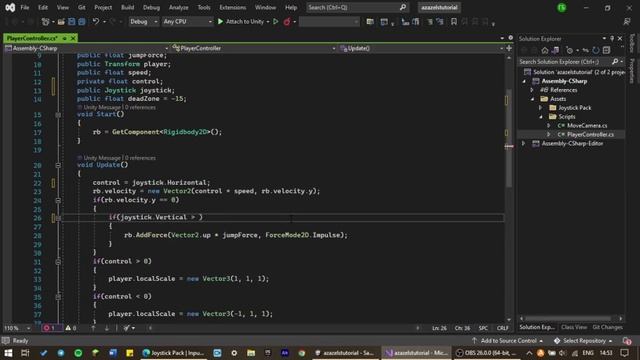Click the Attach to Unity label
This screenshot has height=360, width=640.
click(x=245, y=22)
